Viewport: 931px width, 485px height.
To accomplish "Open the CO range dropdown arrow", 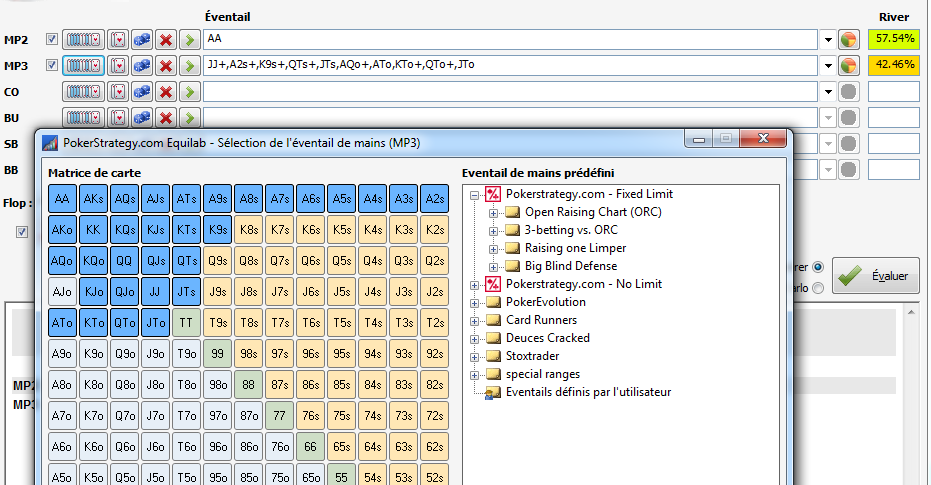I will click(x=828, y=91).
